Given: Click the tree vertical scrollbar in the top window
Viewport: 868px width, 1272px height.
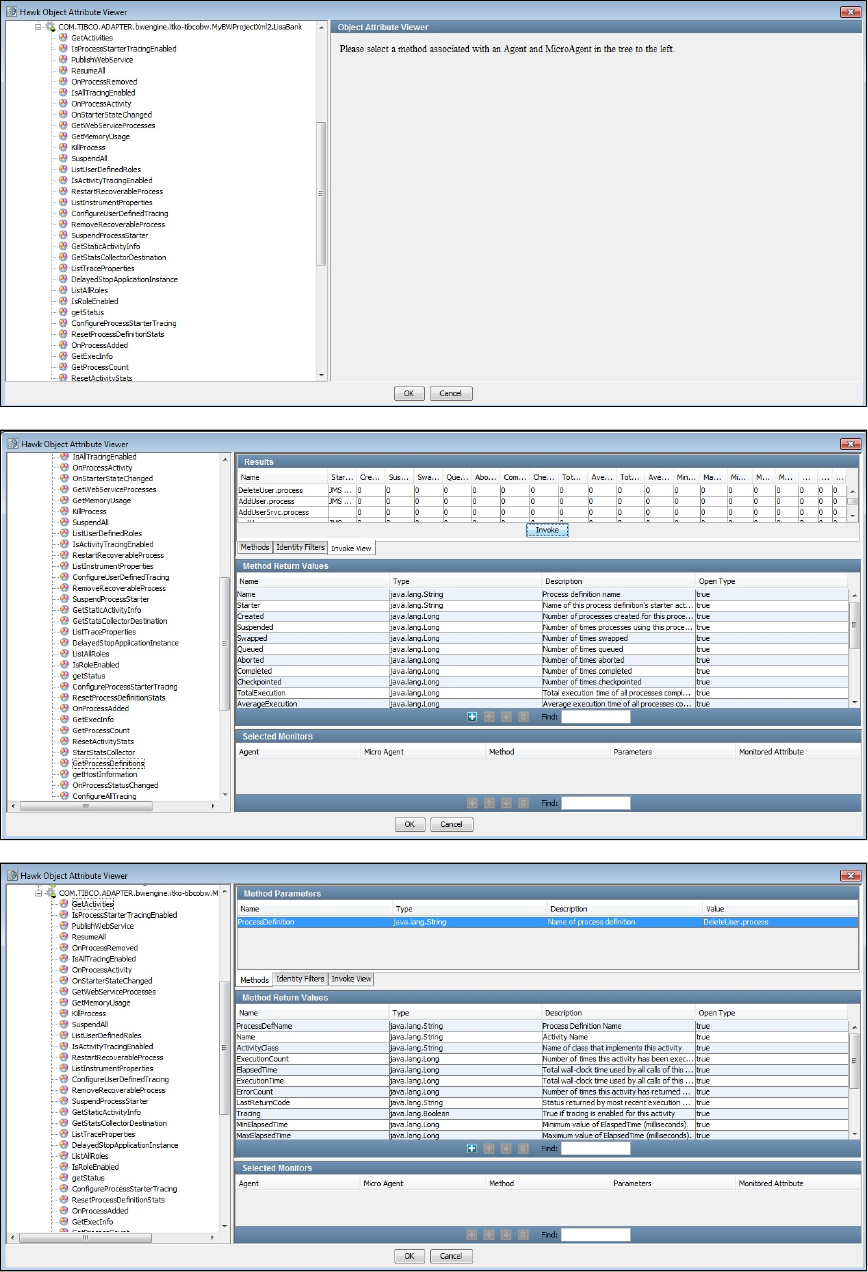Looking at the screenshot, I should [x=321, y=193].
